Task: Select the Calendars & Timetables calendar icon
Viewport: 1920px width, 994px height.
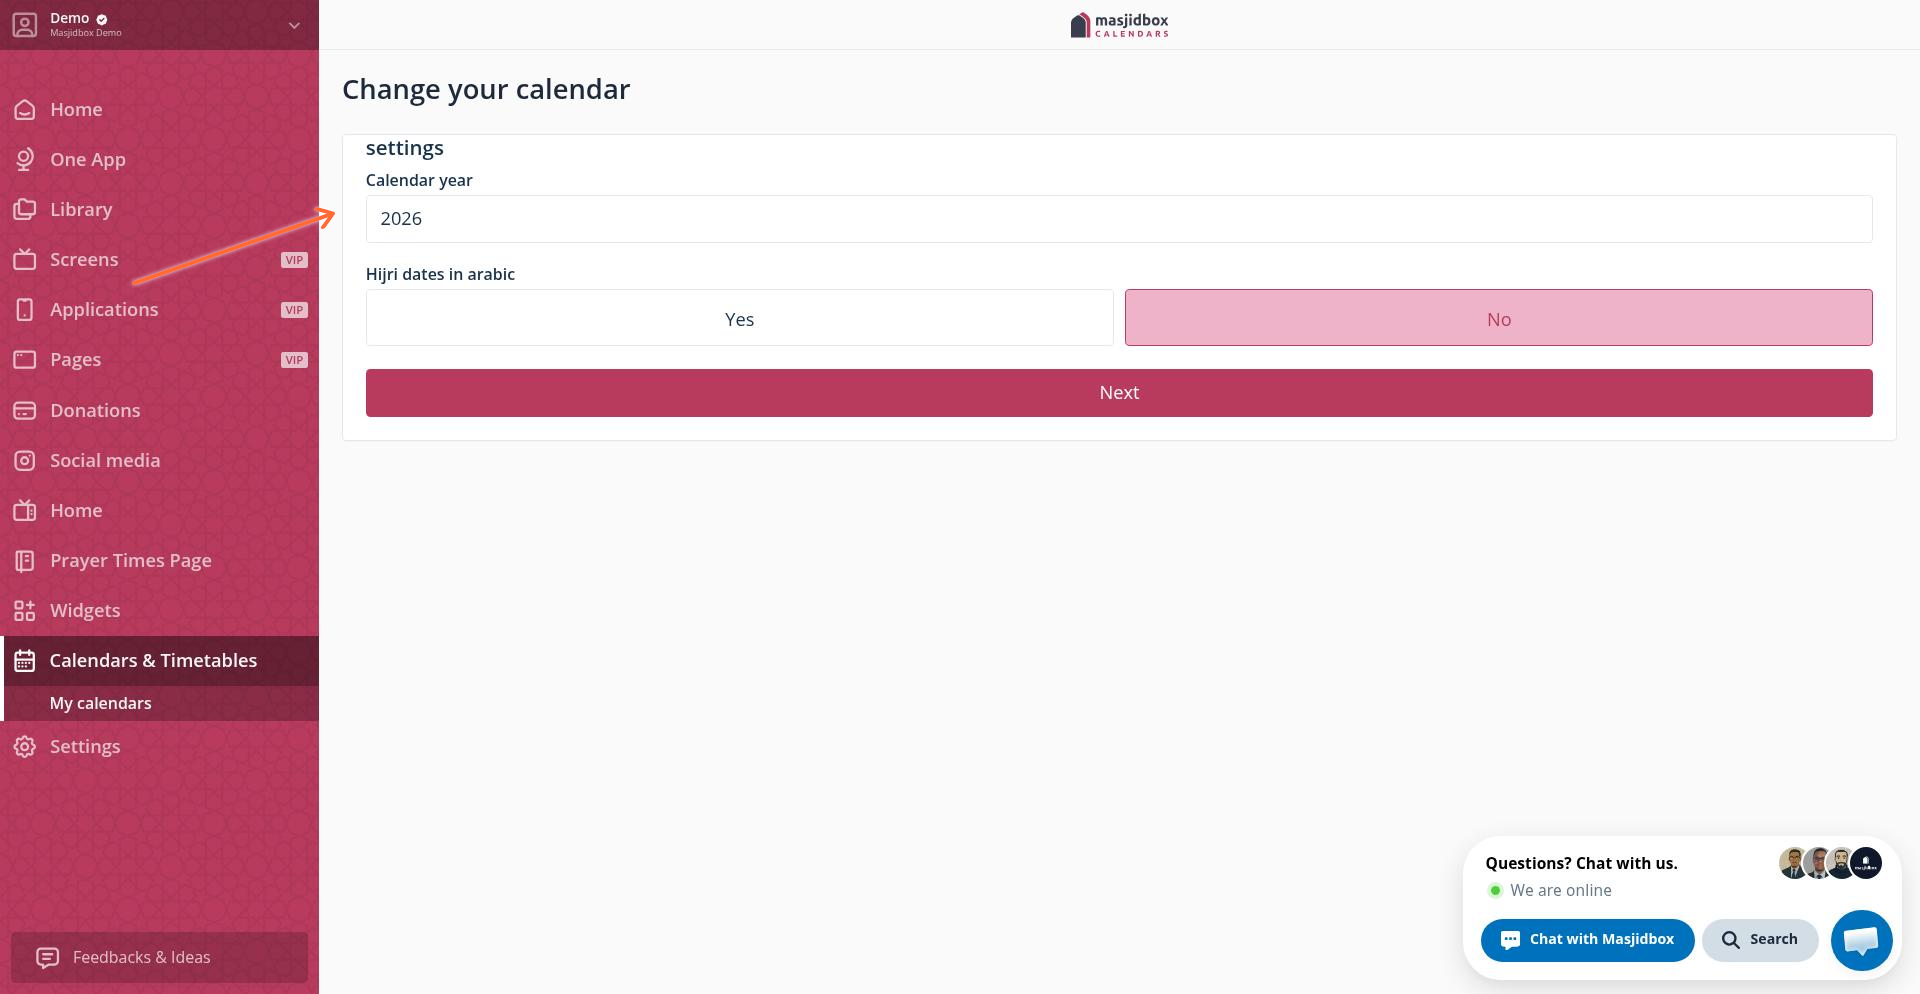Action: (x=25, y=660)
